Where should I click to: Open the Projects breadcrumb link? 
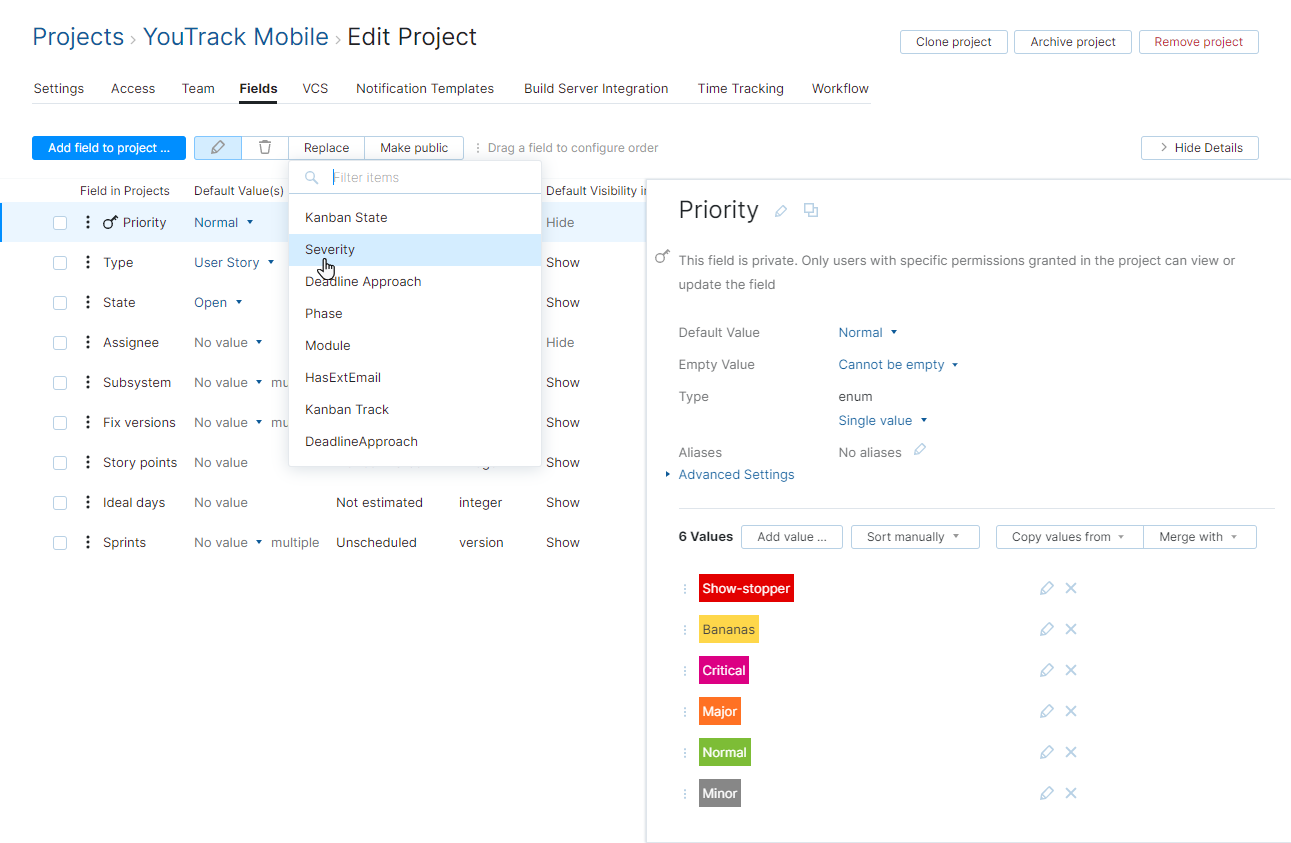78,36
